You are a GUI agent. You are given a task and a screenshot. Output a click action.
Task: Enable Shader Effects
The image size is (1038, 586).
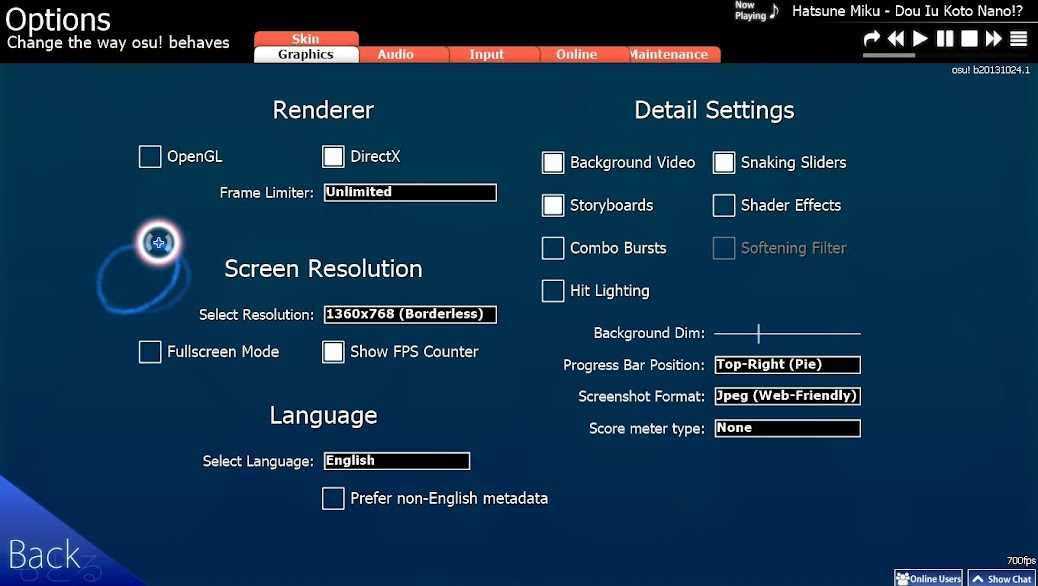724,205
